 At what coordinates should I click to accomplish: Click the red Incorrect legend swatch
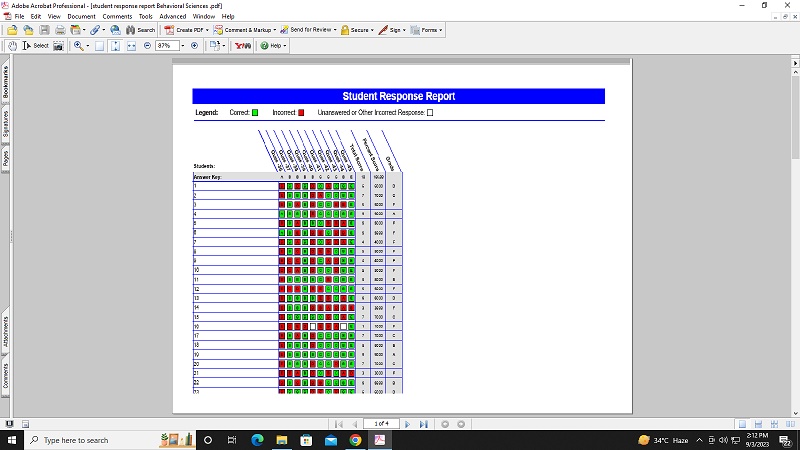coord(301,113)
